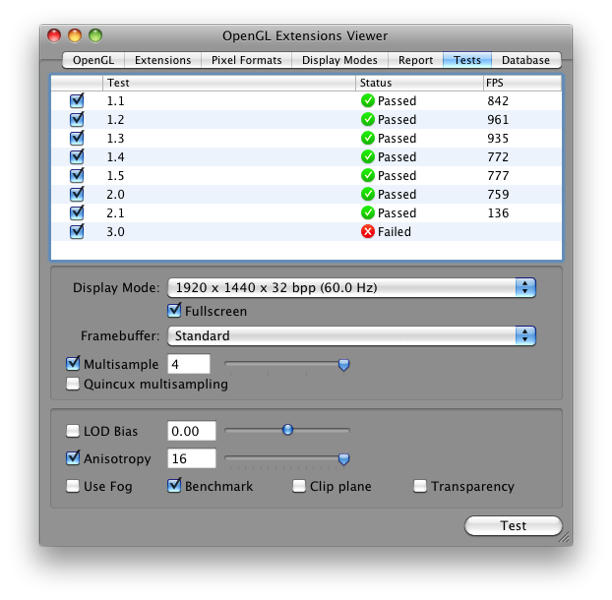612x600 pixels.
Task: Click the green Passed icon for test 1.2
Action: (x=368, y=119)
